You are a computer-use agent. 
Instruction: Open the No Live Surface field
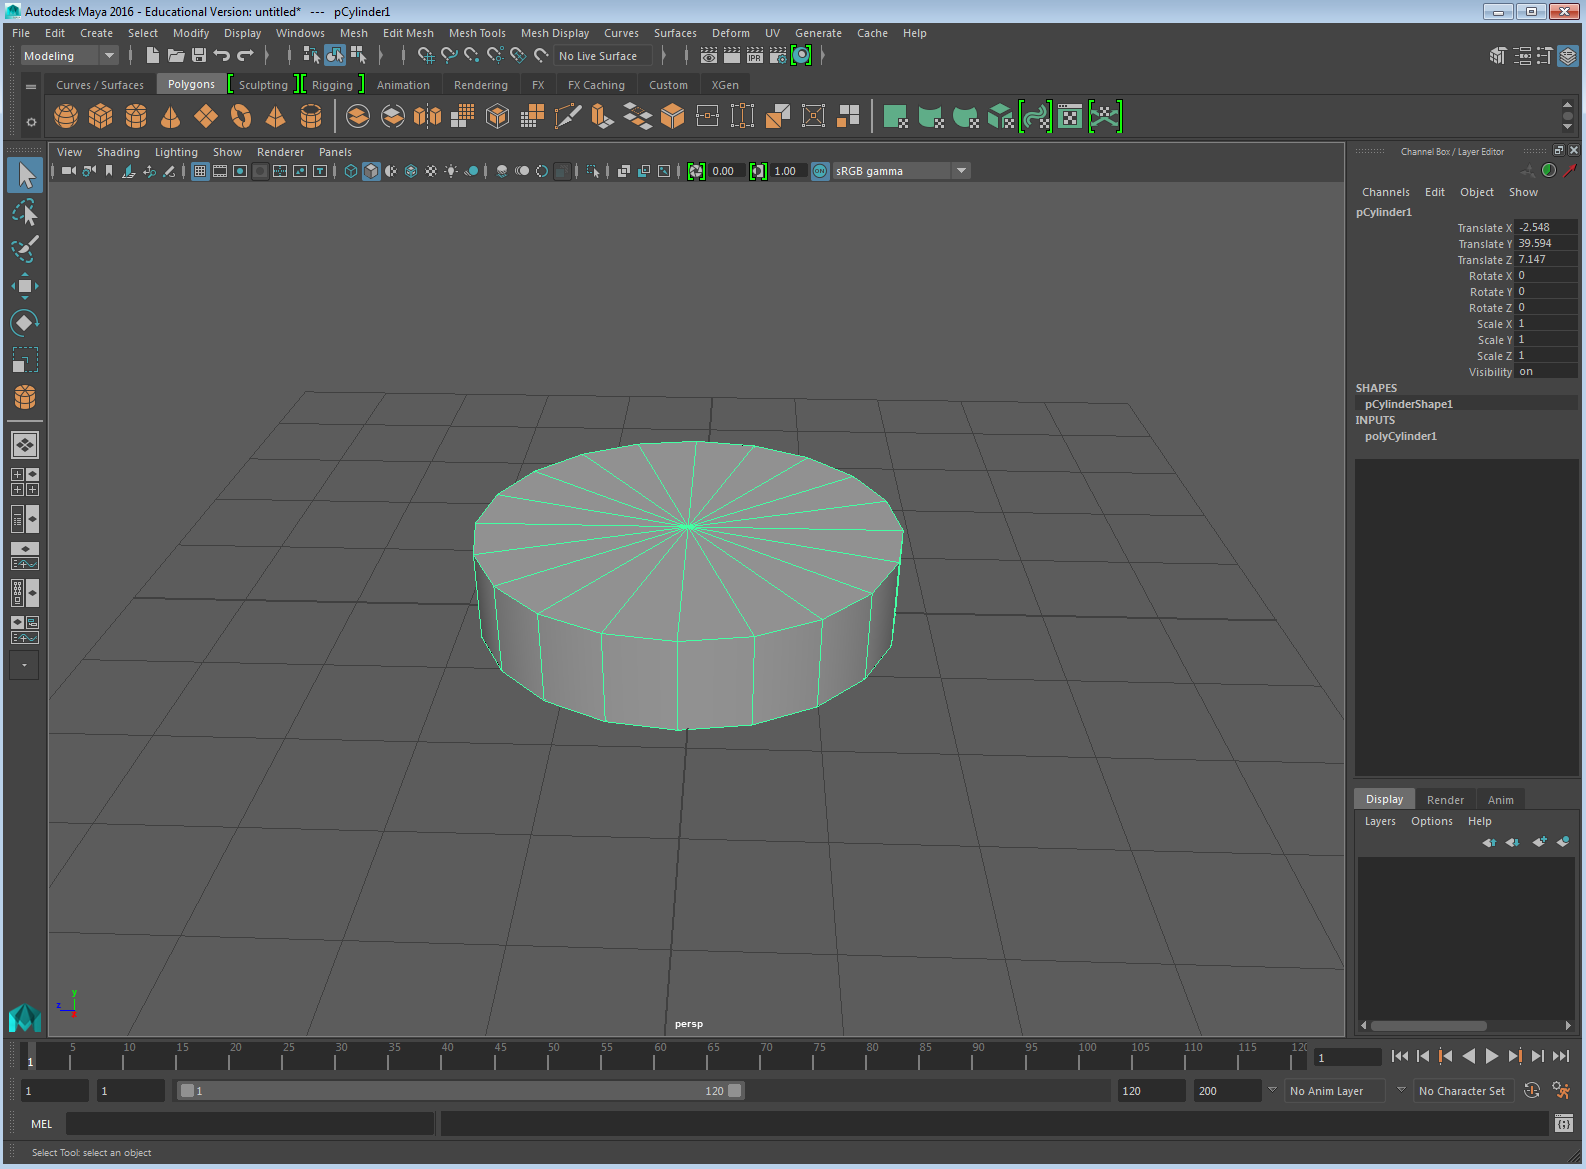[603, 56]
